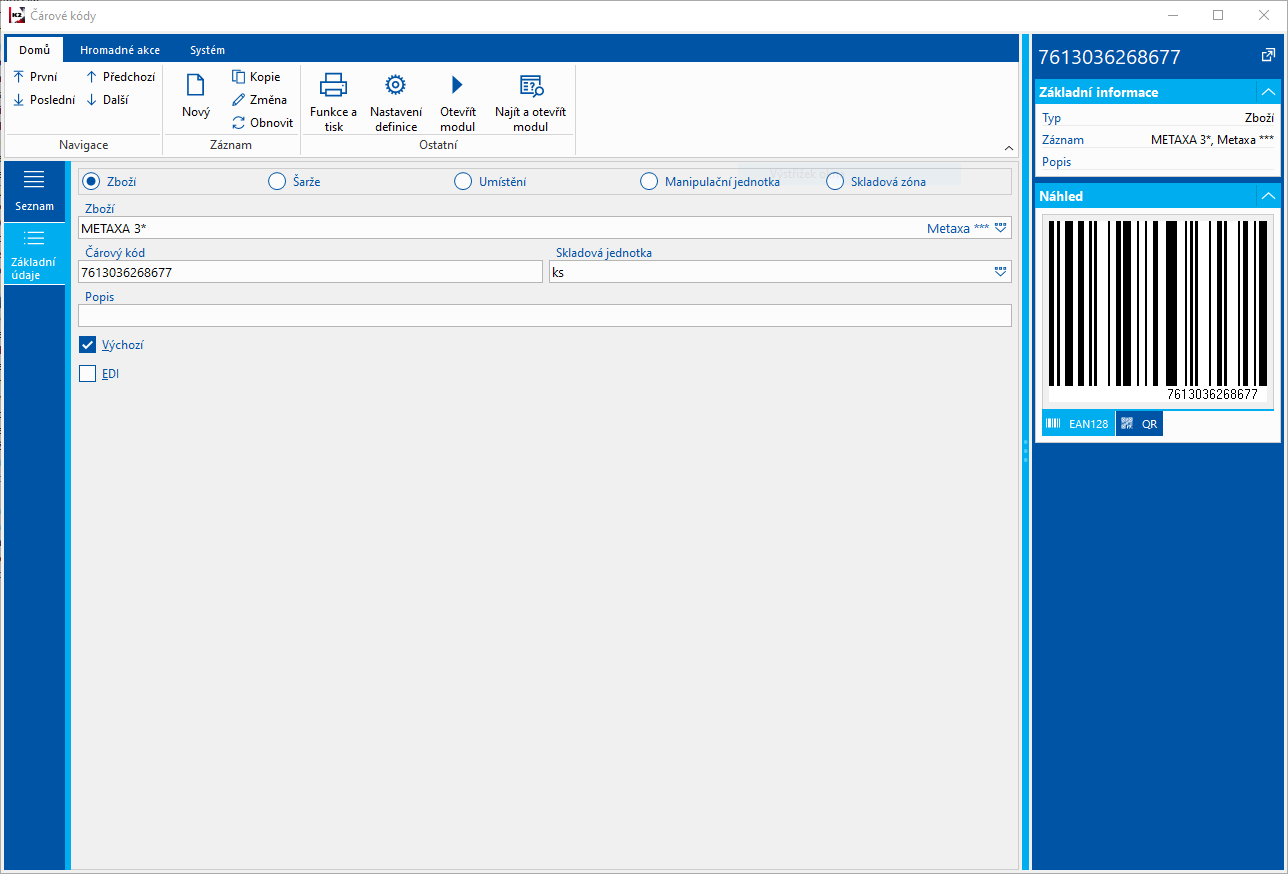Image resolution: width=1288 pixels, height=874 pixels.
Task: Click the 7613036268677 panel heading
Action: point(1110,57)
